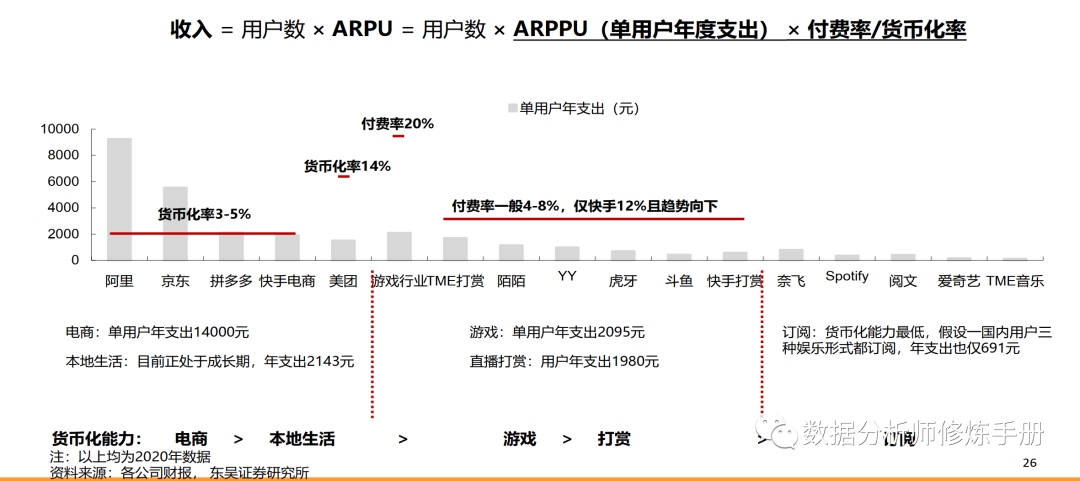1080x481 pixels.
Task: Click the grey legend color square
Action: click(x=512, y=108)
